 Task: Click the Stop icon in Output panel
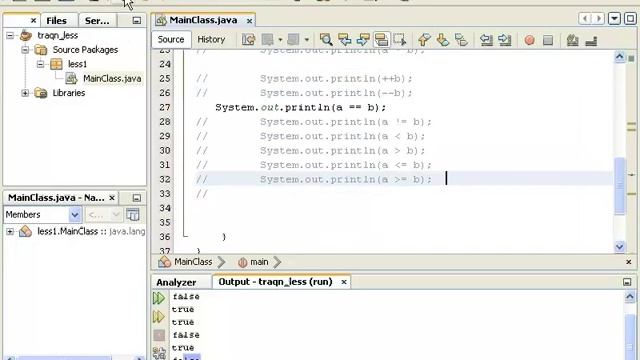[x=159, y=335]
